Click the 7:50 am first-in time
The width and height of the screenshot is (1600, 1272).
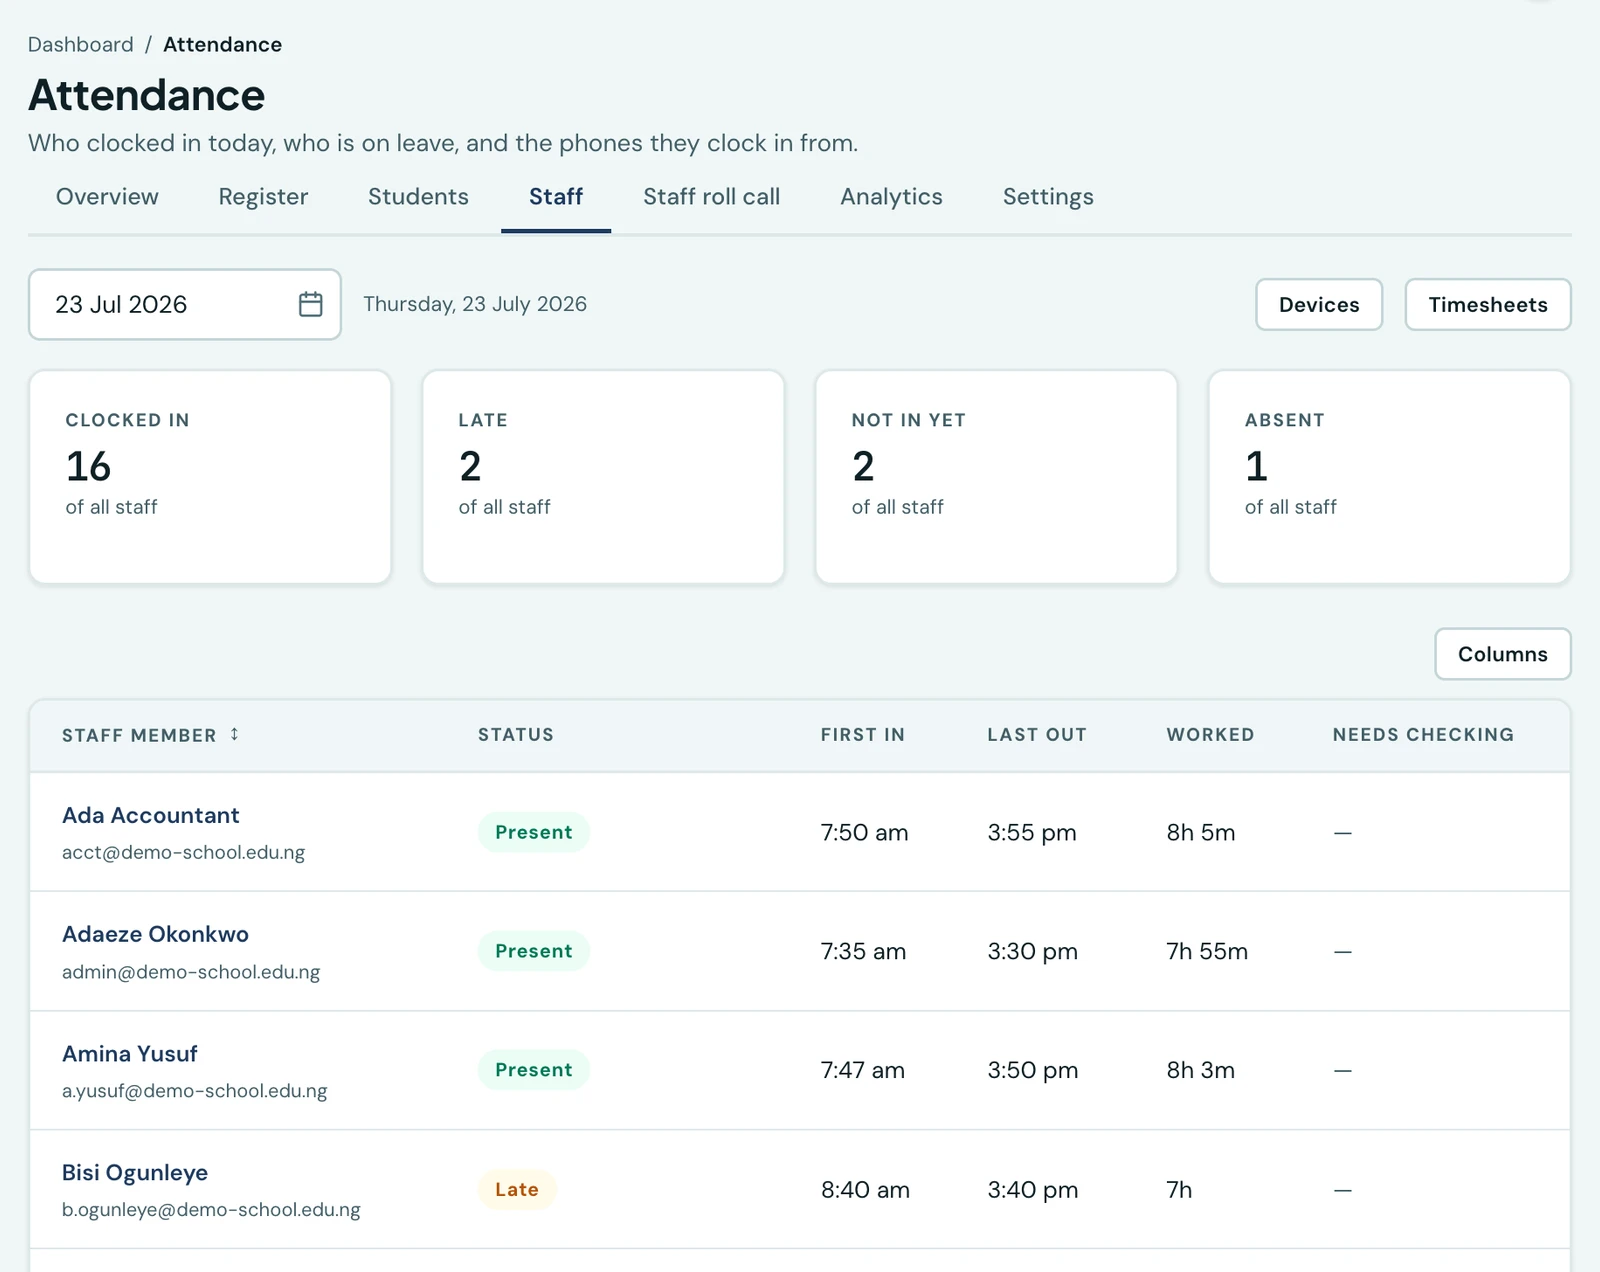(865, 832)
